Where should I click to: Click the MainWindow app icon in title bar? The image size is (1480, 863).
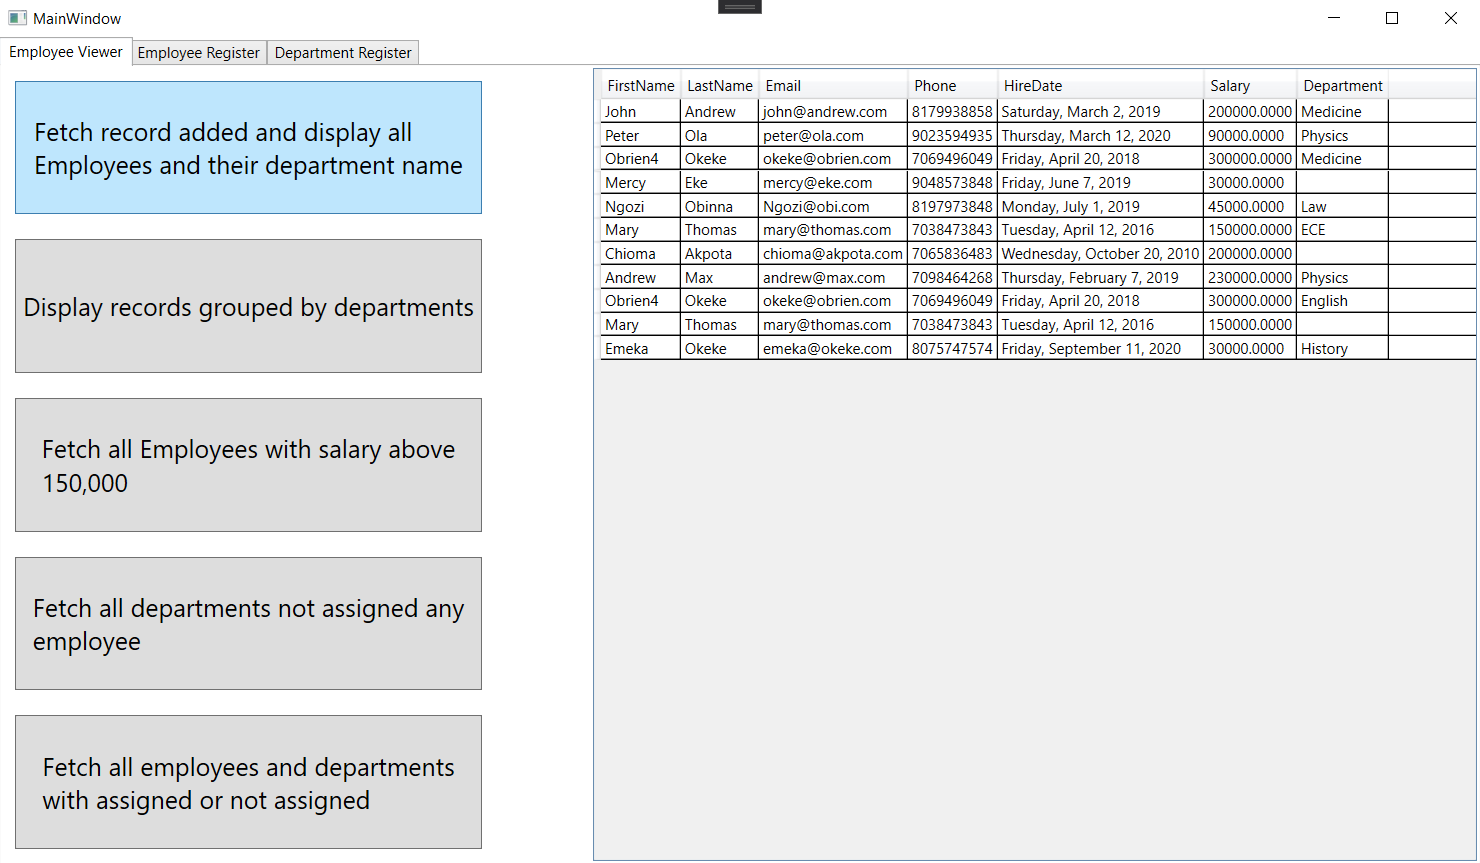17,18
